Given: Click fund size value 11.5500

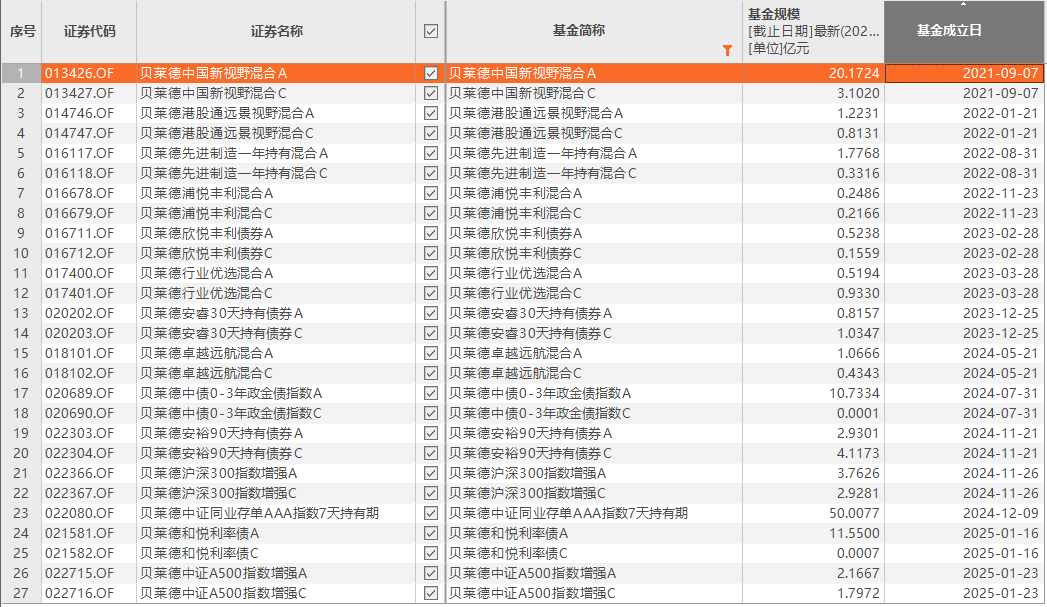Looking at the screenshot, I should pos(854,534).
